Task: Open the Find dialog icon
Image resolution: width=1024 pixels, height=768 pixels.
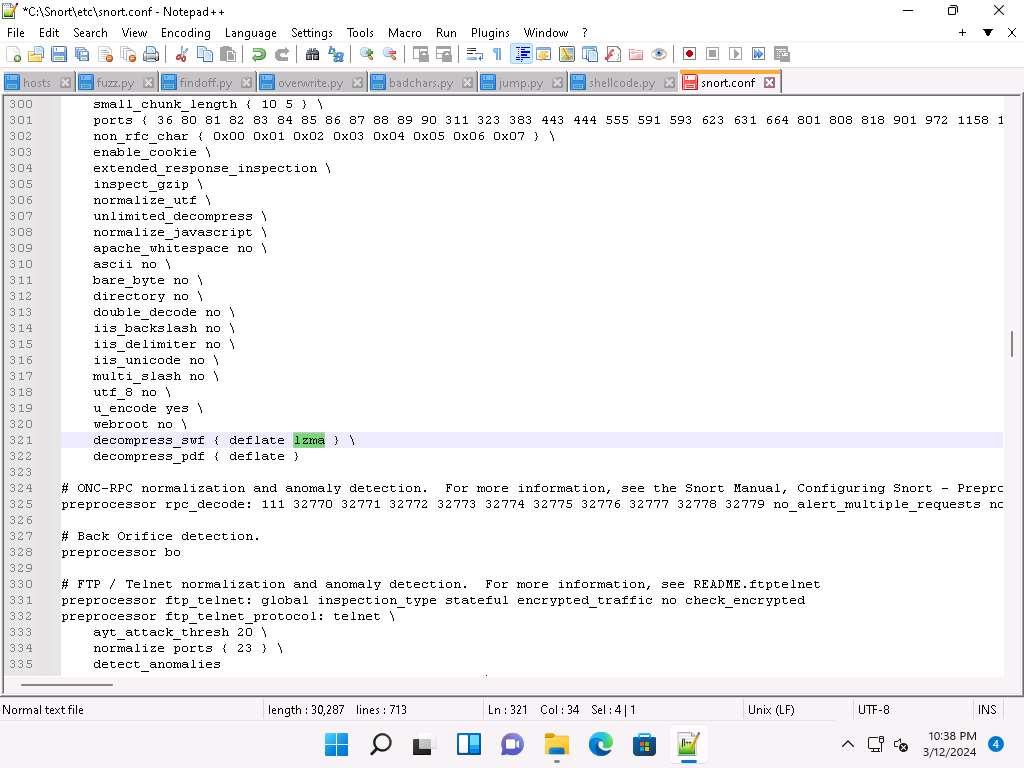Action: 312,54
